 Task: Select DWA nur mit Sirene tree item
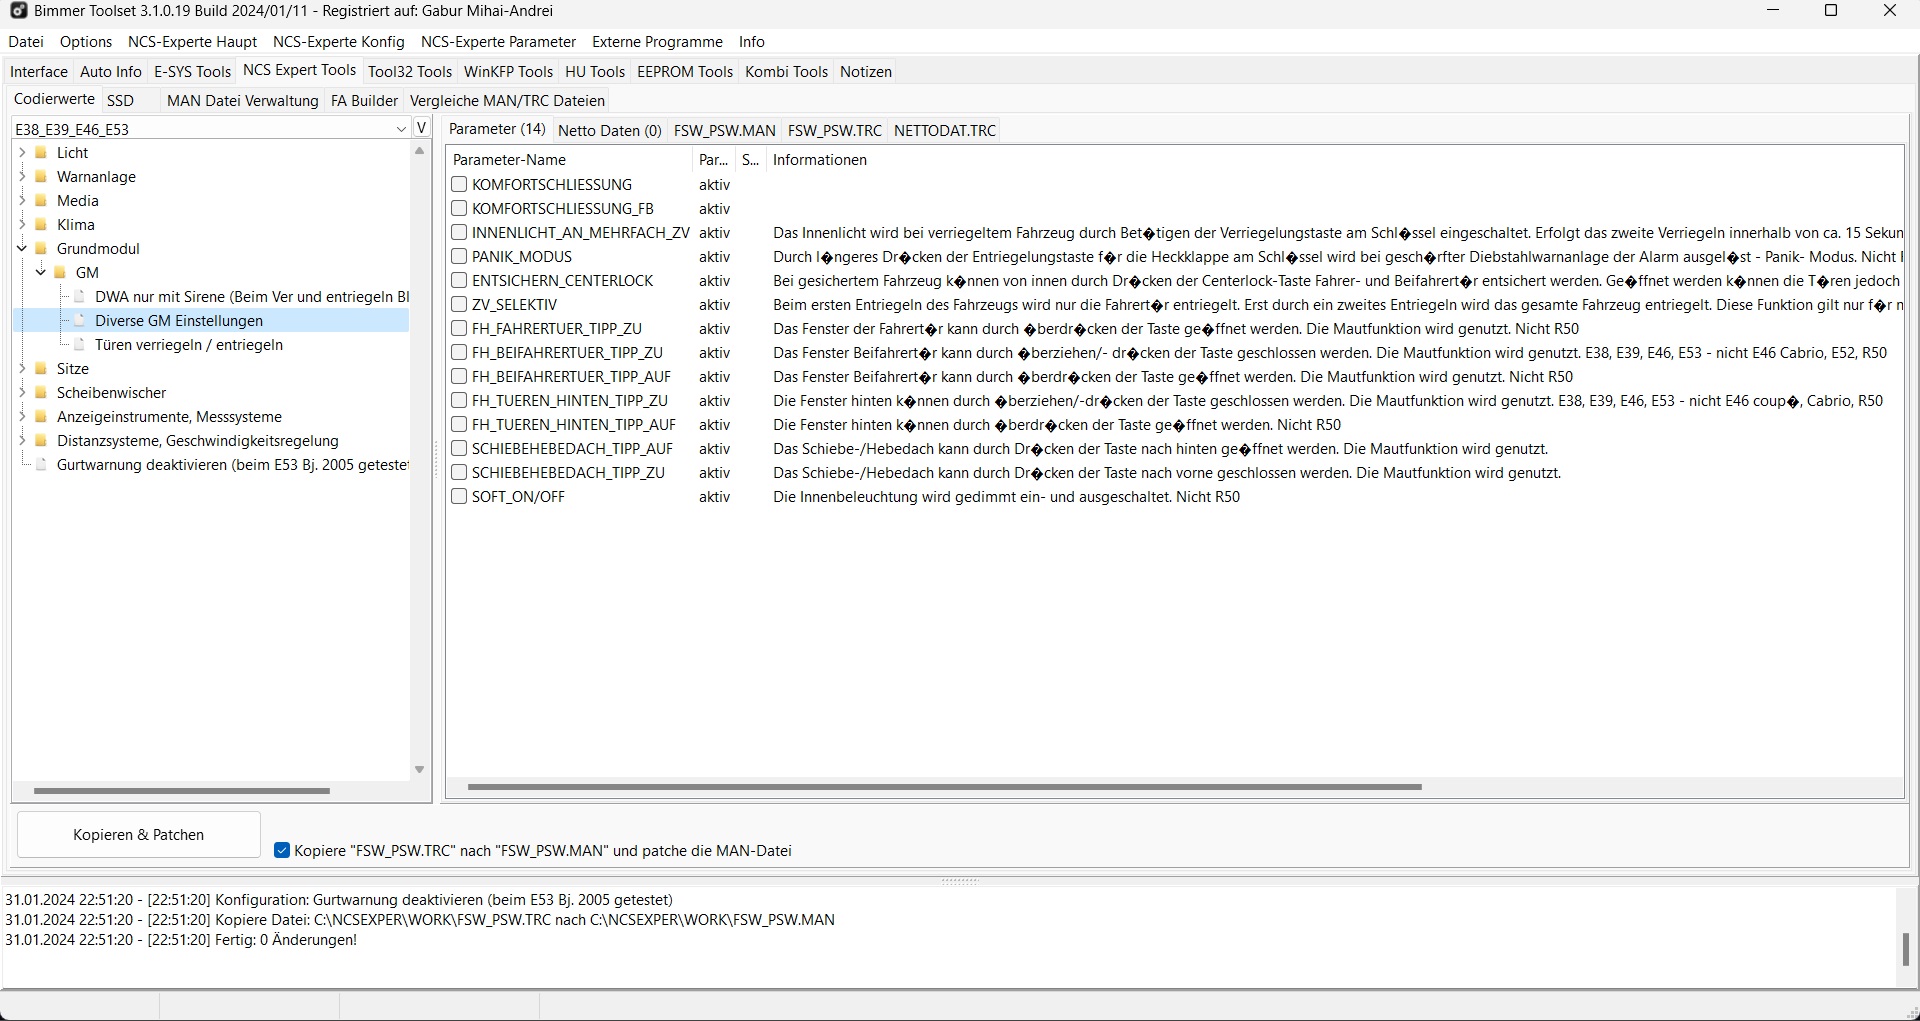pyautogui.click(x=252, y=297)
